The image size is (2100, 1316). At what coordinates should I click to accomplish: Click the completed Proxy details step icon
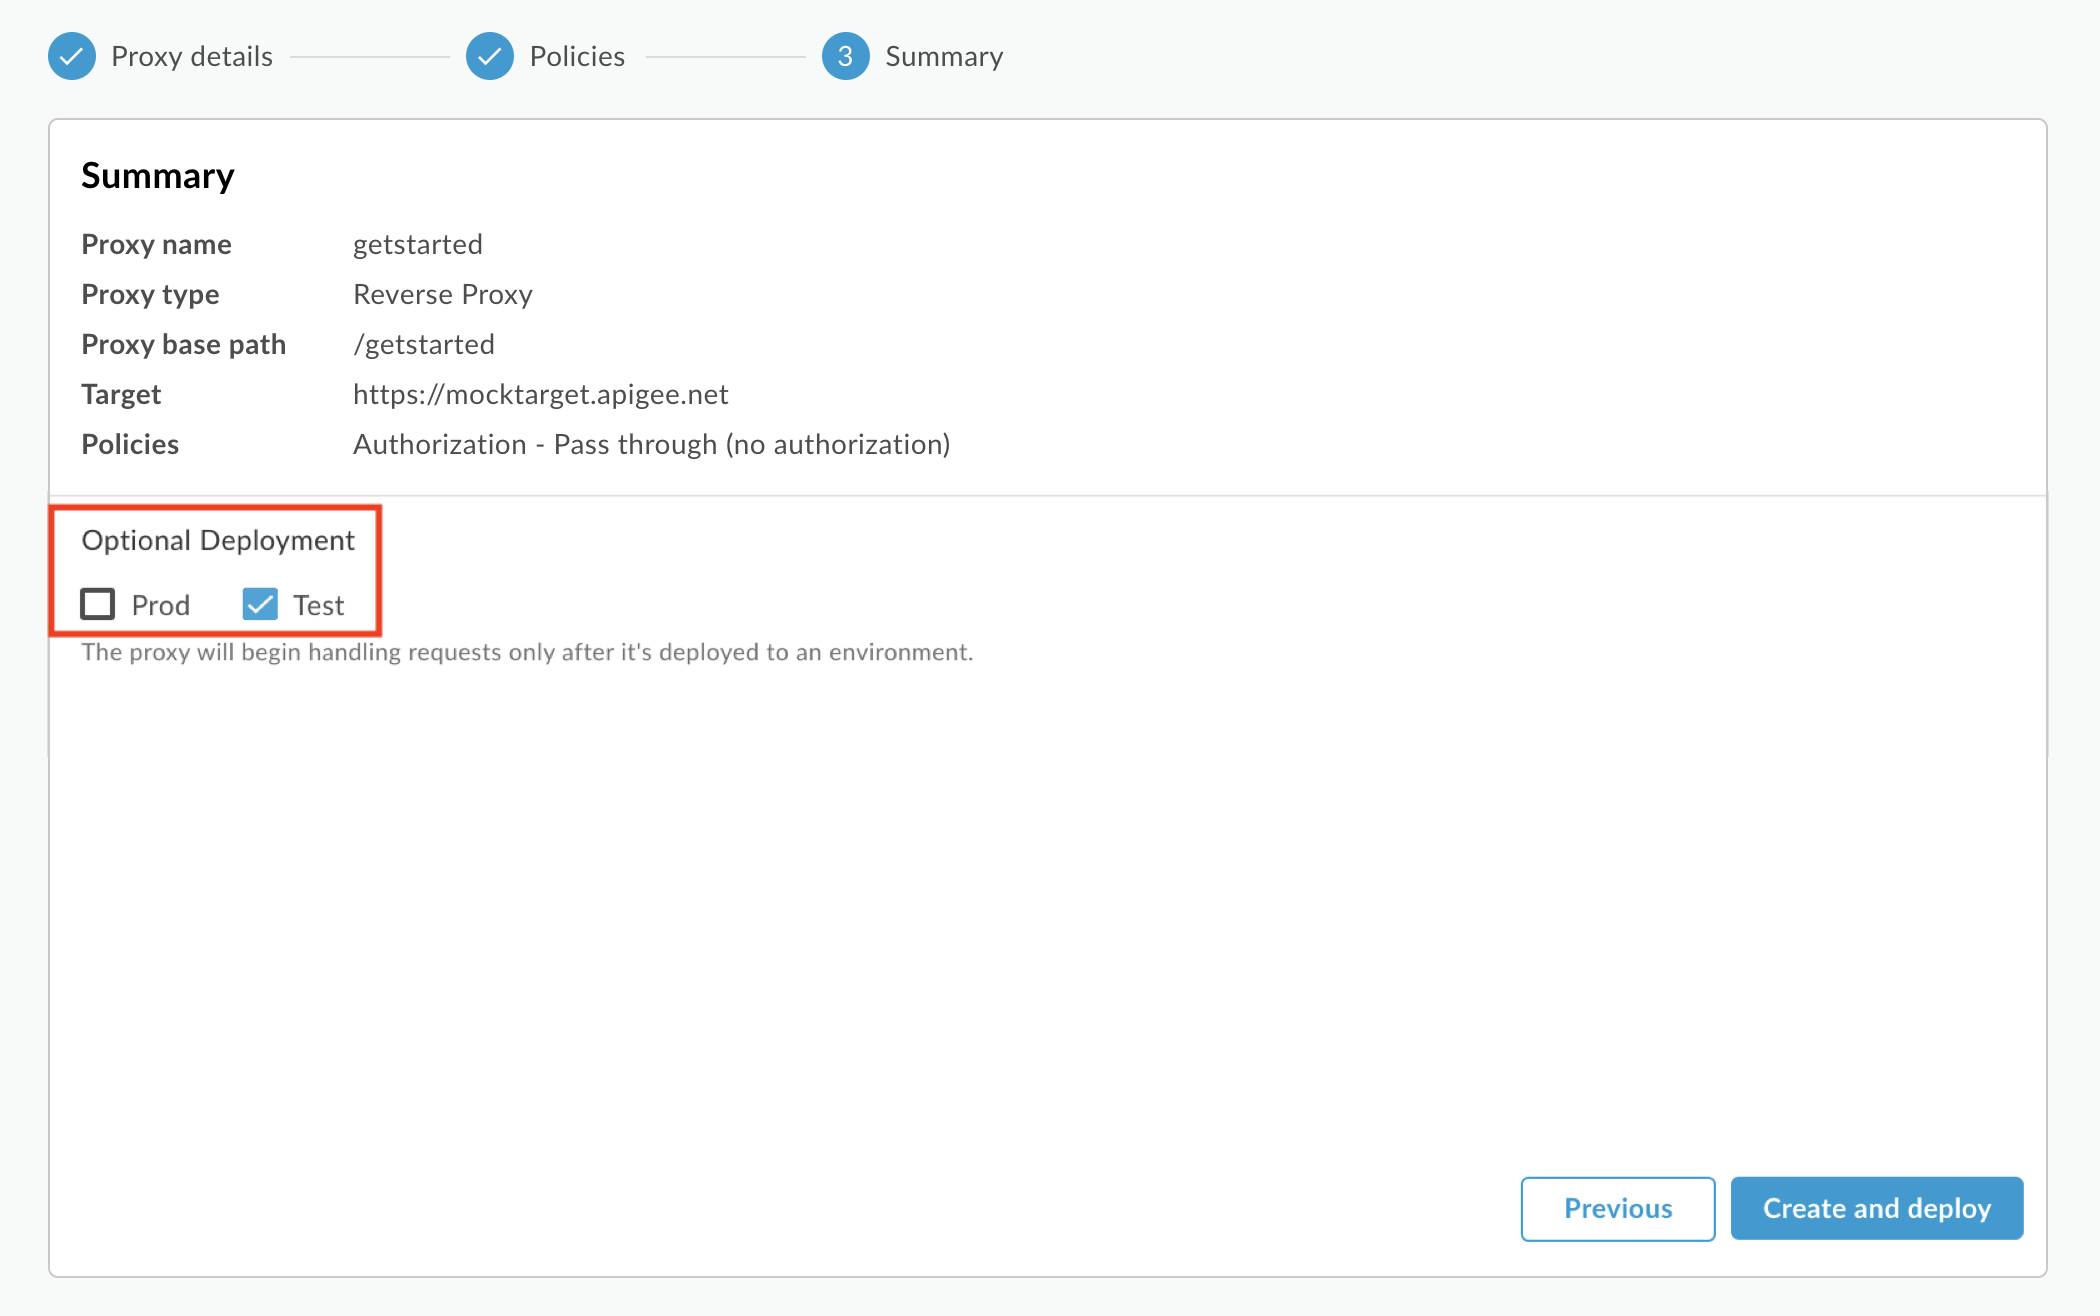(73, 55)
